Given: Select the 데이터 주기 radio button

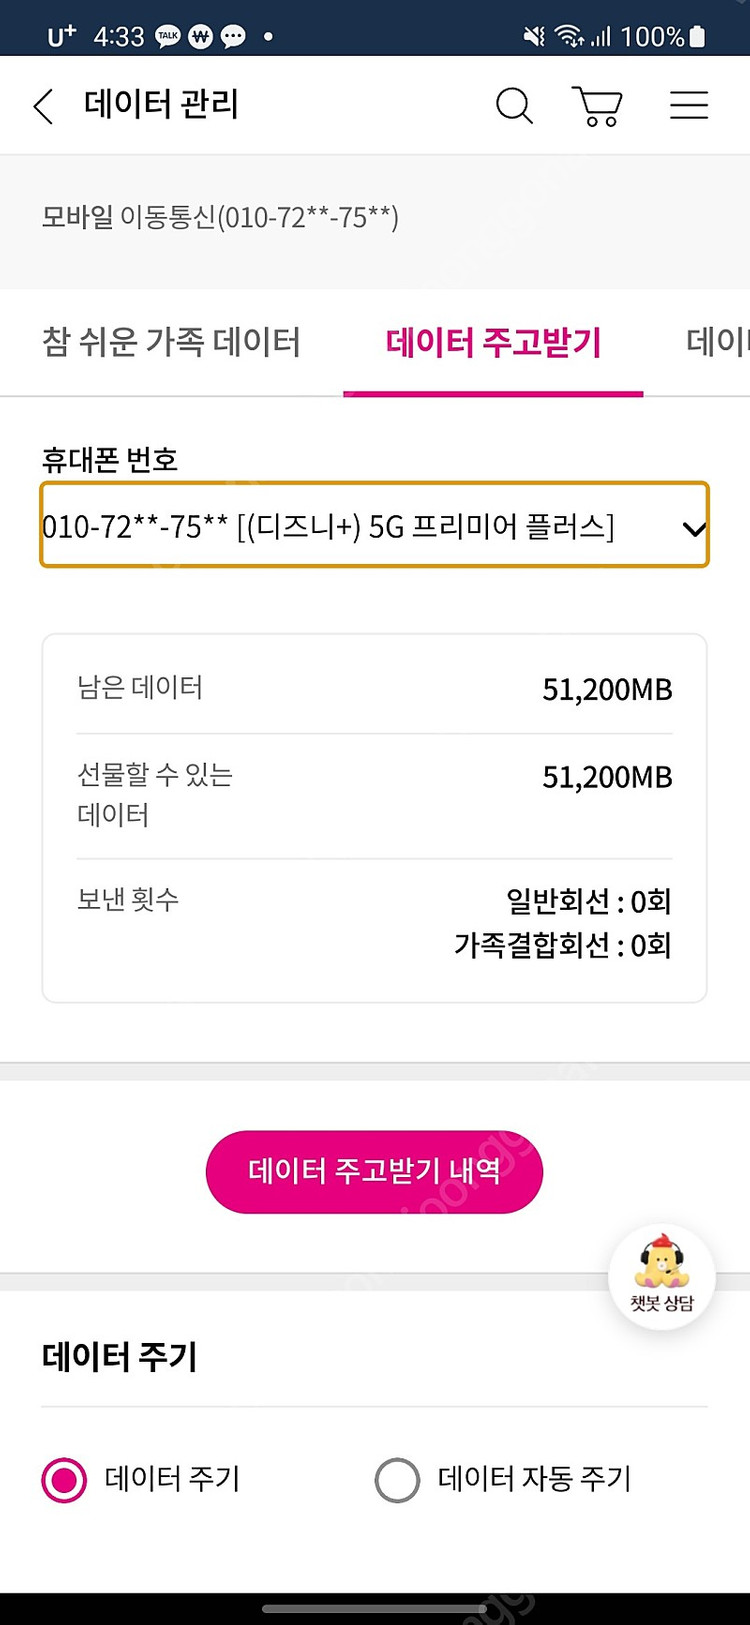Looking at the screenshot, I should pyautogui.click(x=65, y=1480).
